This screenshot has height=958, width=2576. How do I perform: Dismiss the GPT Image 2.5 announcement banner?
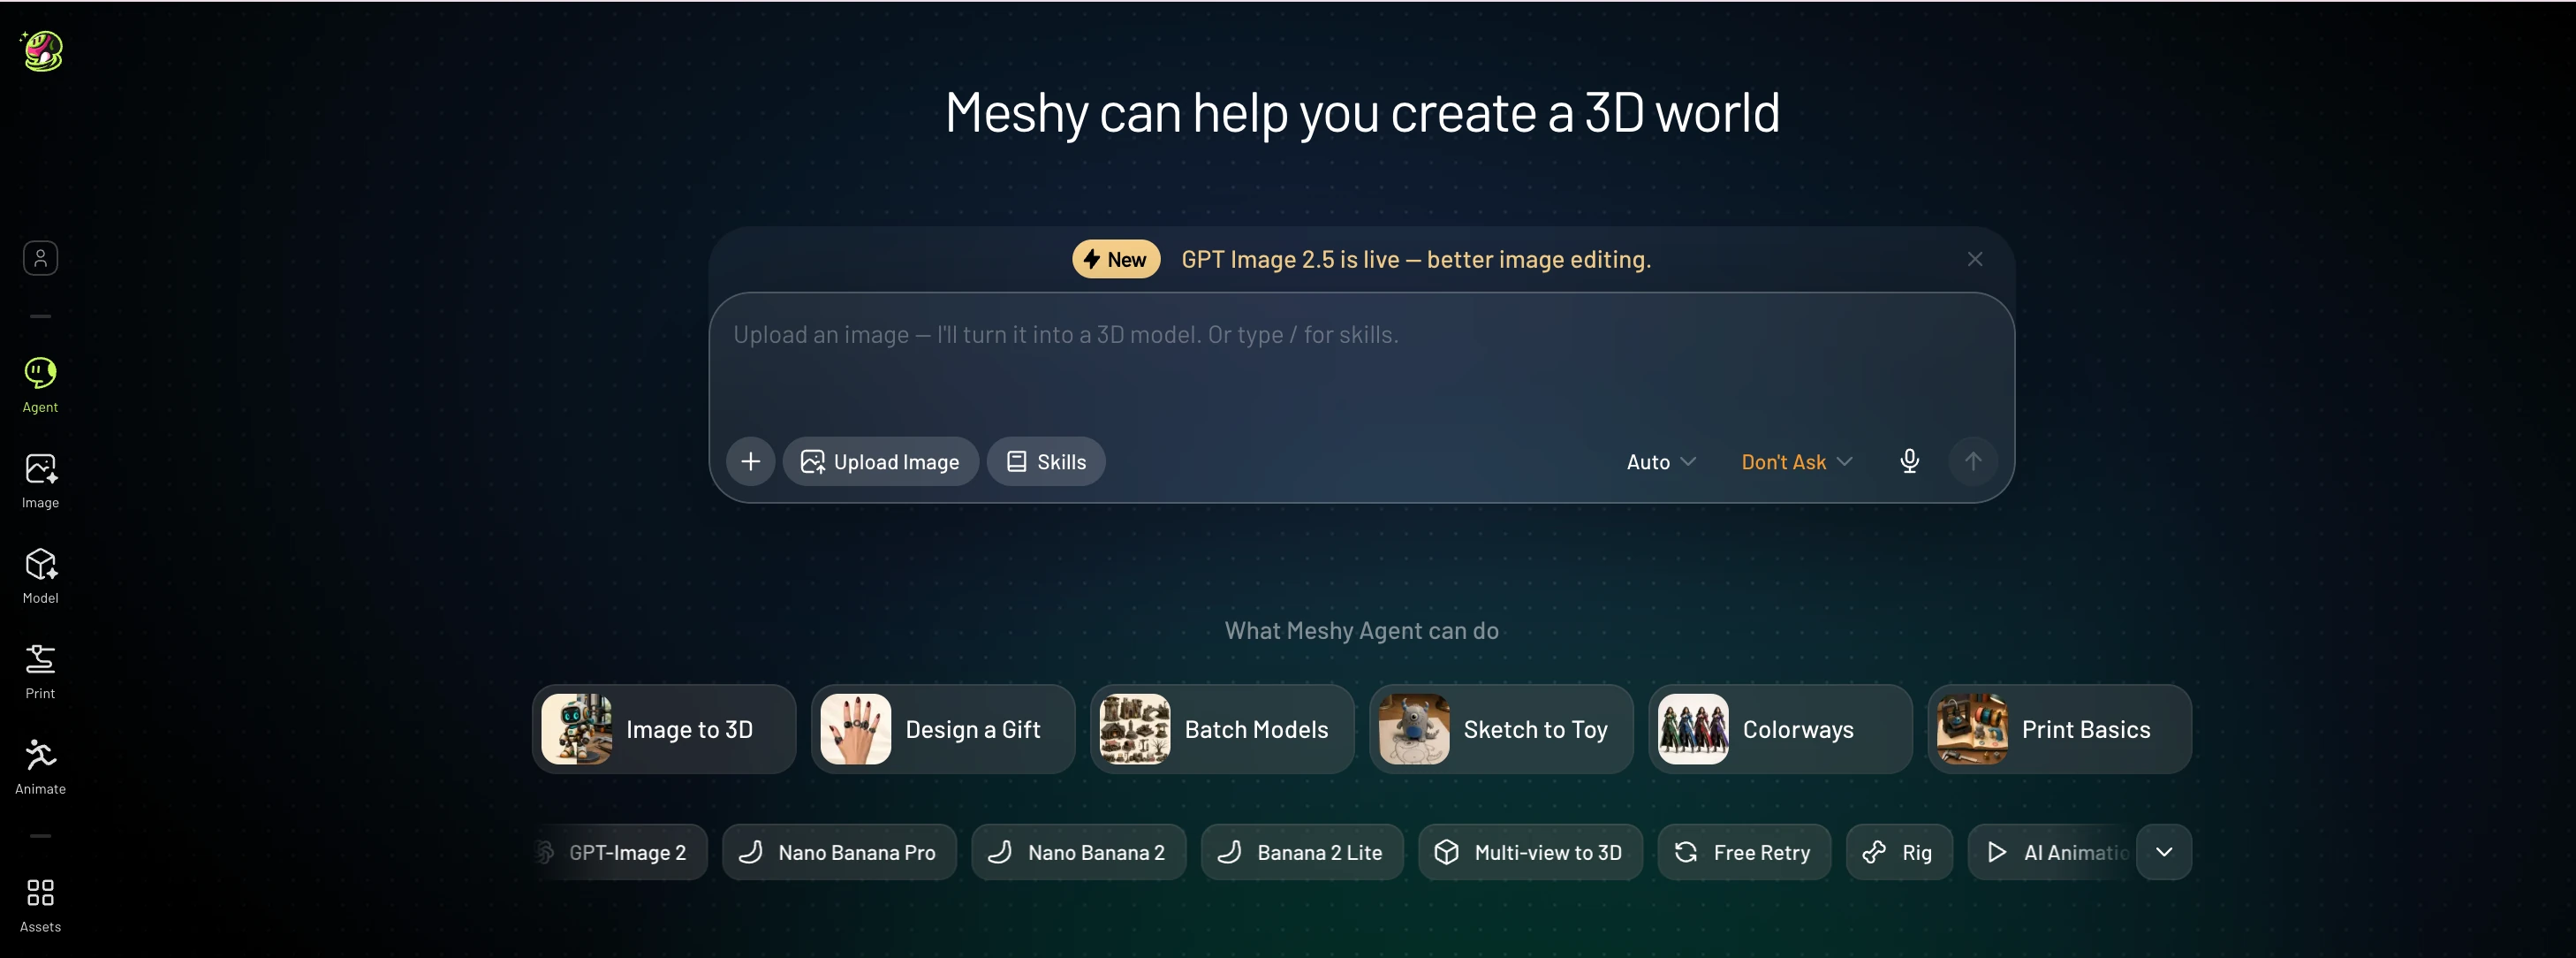[1974, 259]
